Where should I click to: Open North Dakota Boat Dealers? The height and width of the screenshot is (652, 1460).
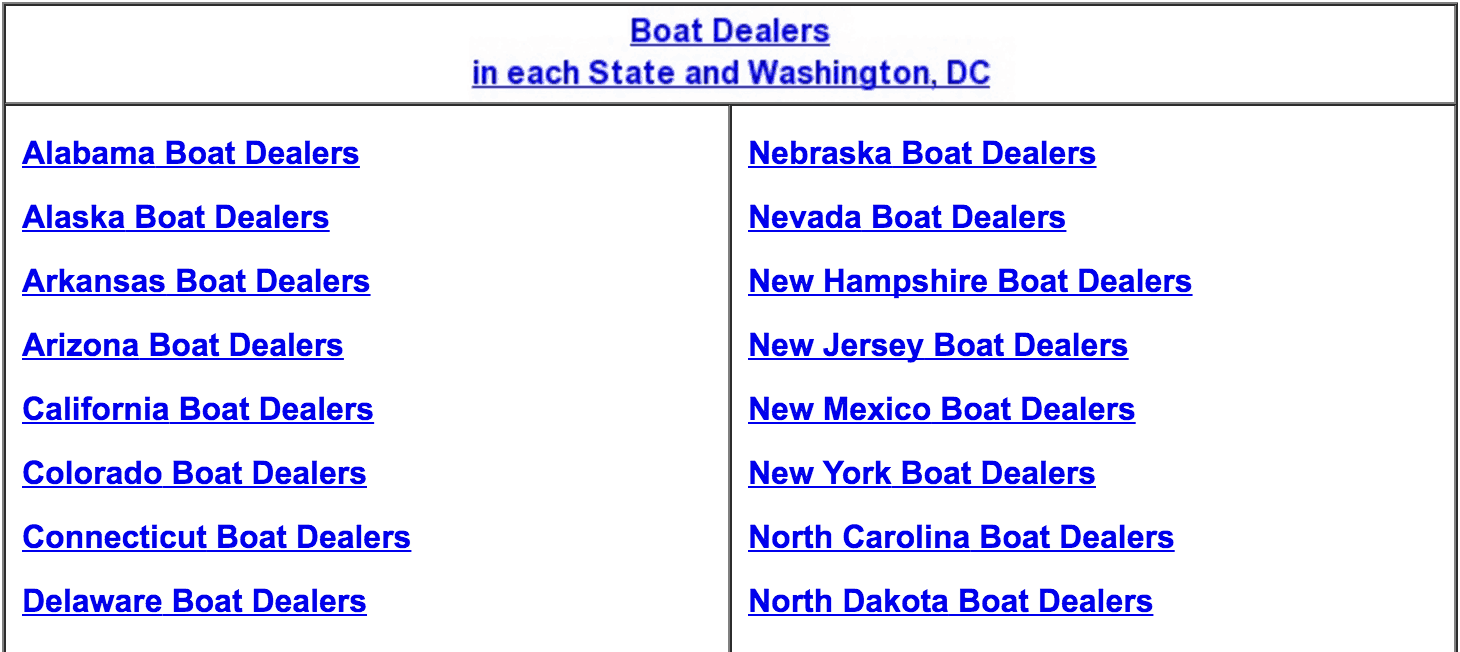[951, 601]
